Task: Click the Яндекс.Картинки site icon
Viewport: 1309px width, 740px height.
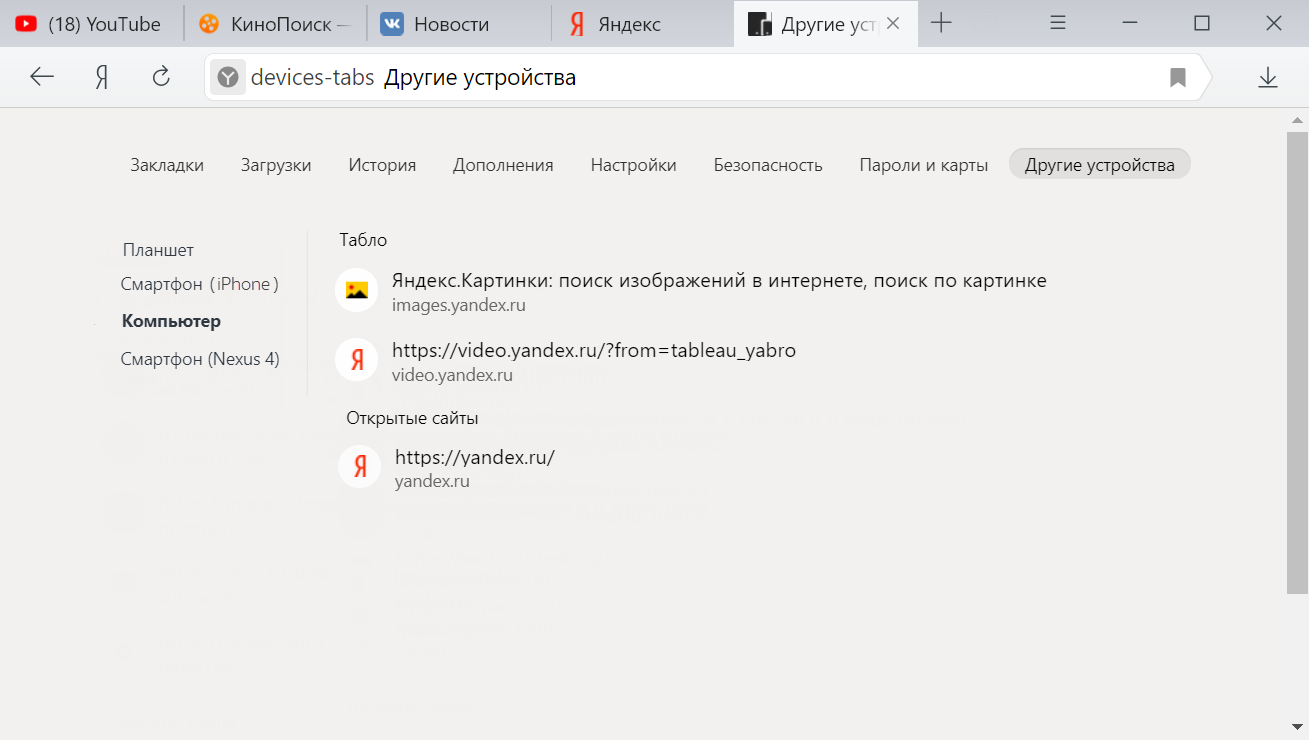Action: (x=356, y=290)
